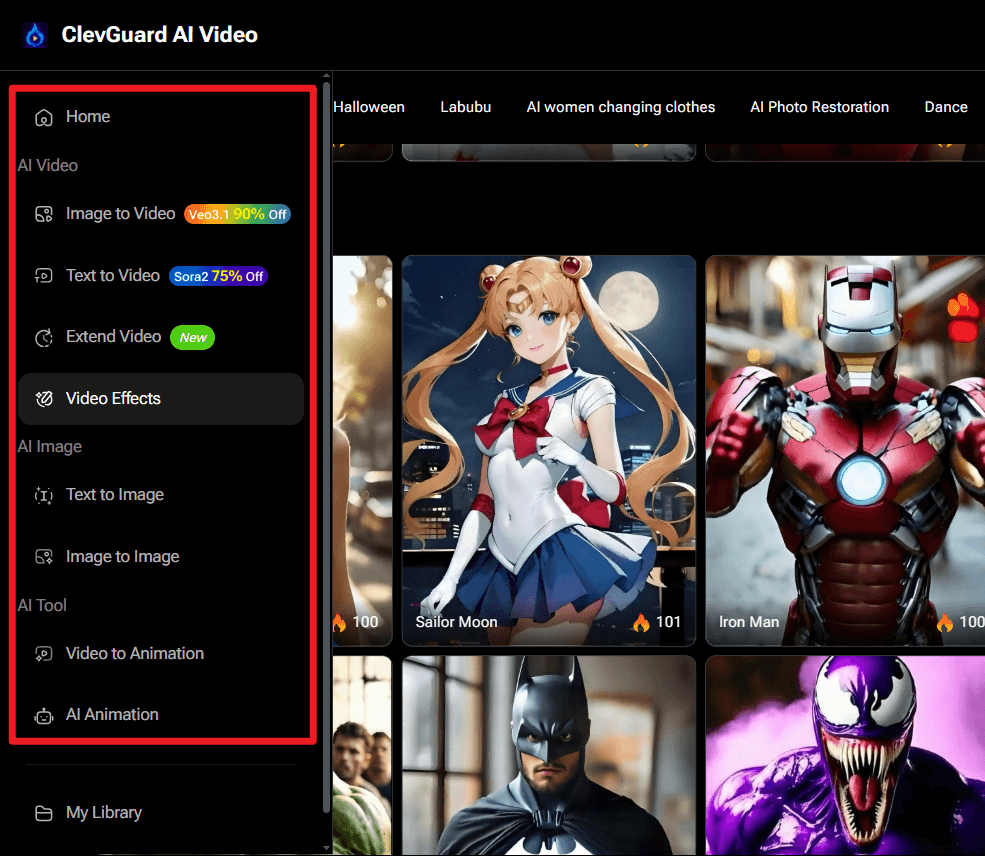Open the AI Animation tool
The image size is (985, 856).
point(111,714)
